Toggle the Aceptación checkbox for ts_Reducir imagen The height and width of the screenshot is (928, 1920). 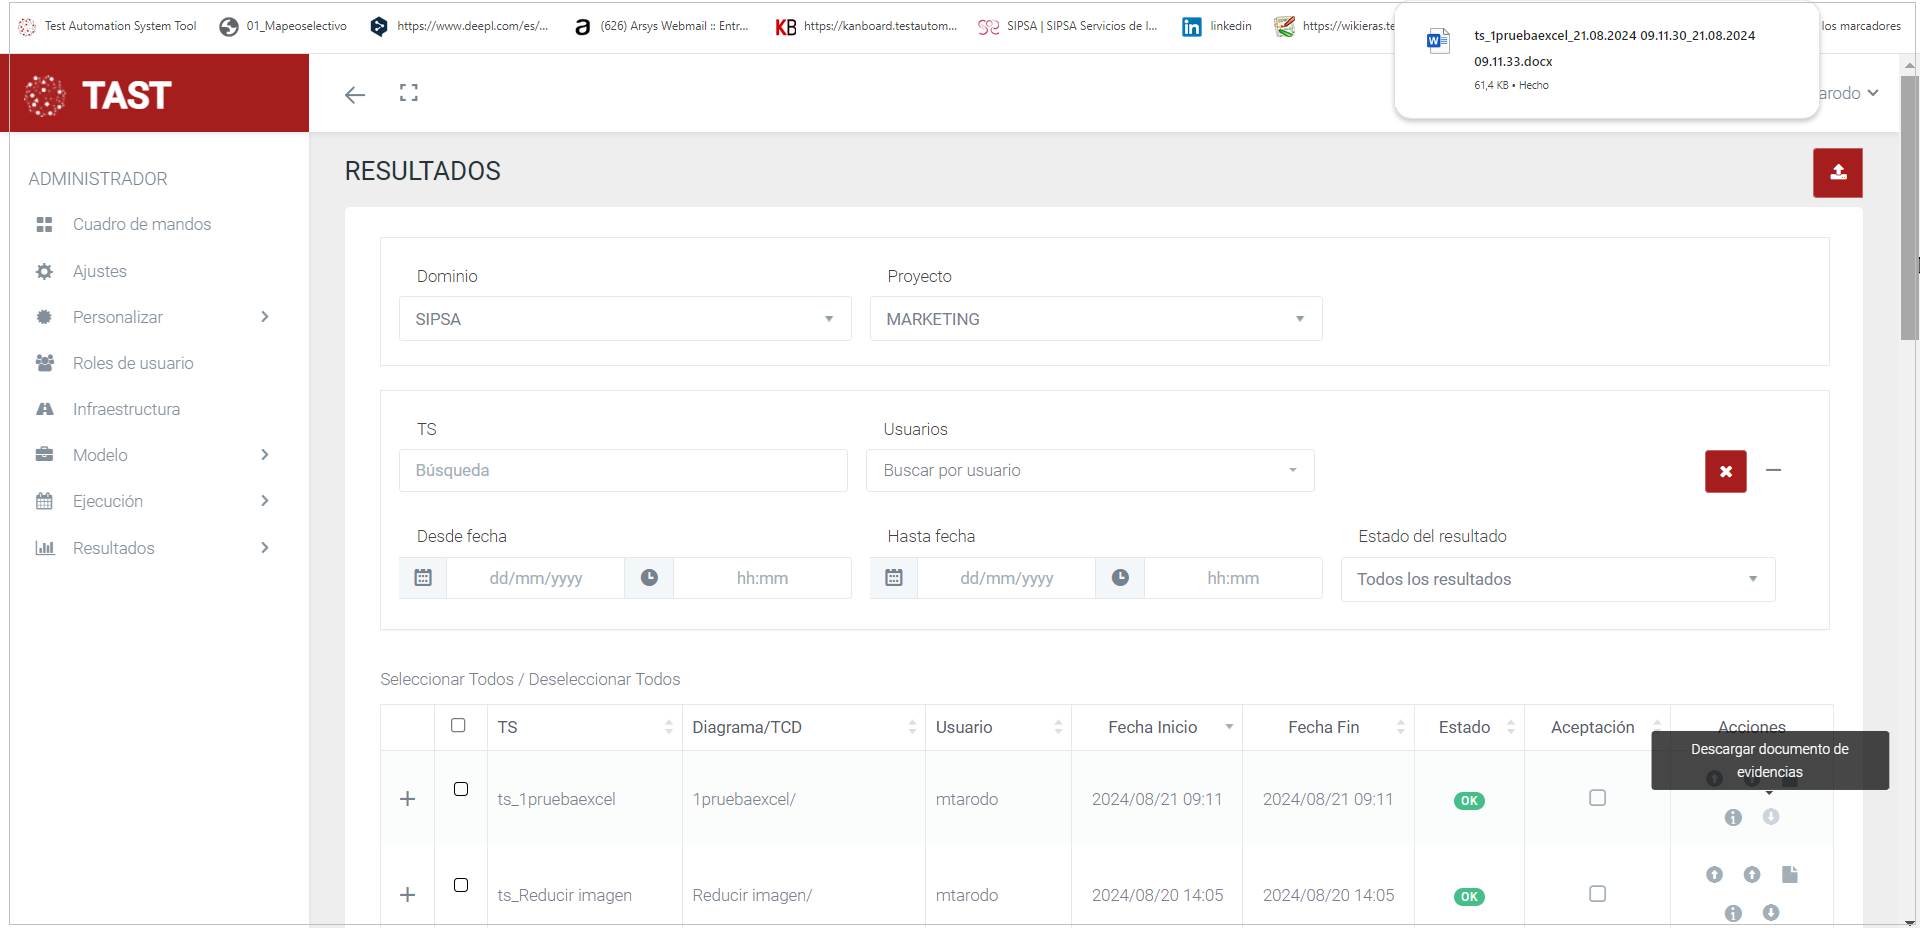[1597, 894]
